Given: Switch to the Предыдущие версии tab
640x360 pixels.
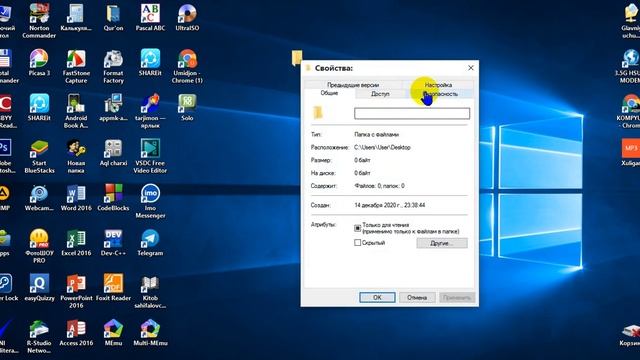Looking at the screenshot, I should click(x=353, y=85).
